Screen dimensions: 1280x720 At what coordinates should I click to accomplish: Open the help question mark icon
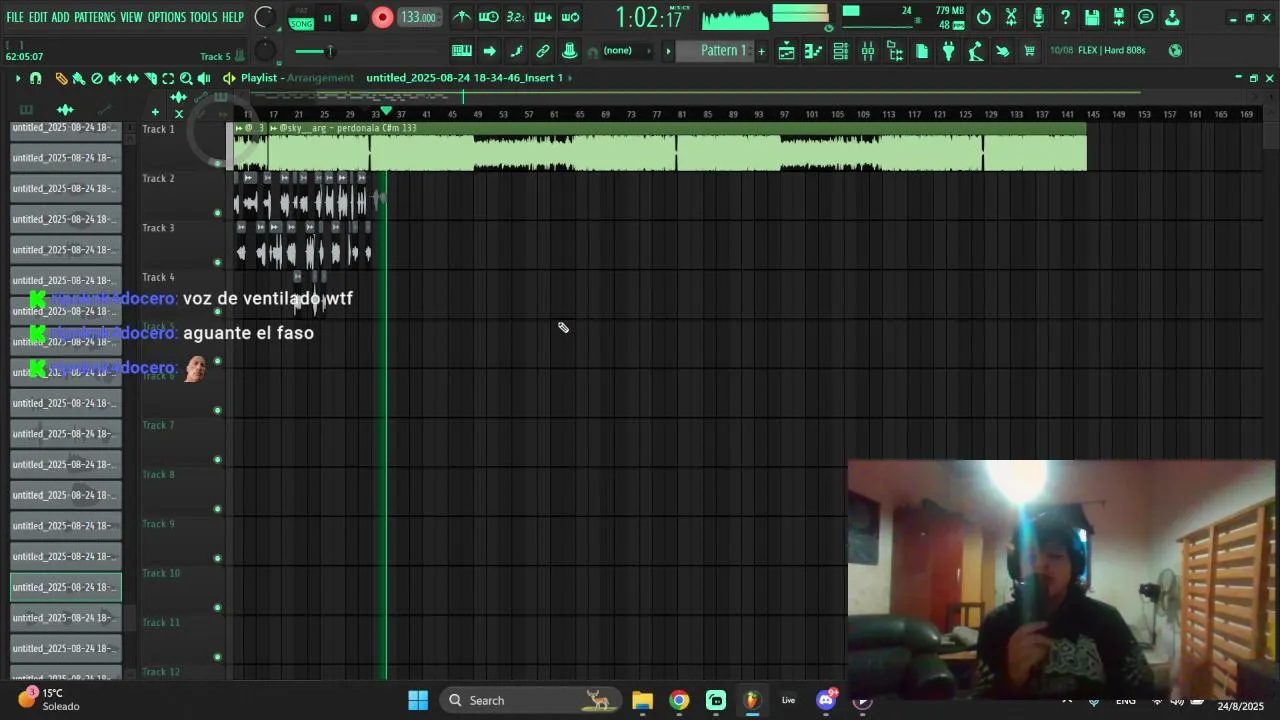point(1065,17)
